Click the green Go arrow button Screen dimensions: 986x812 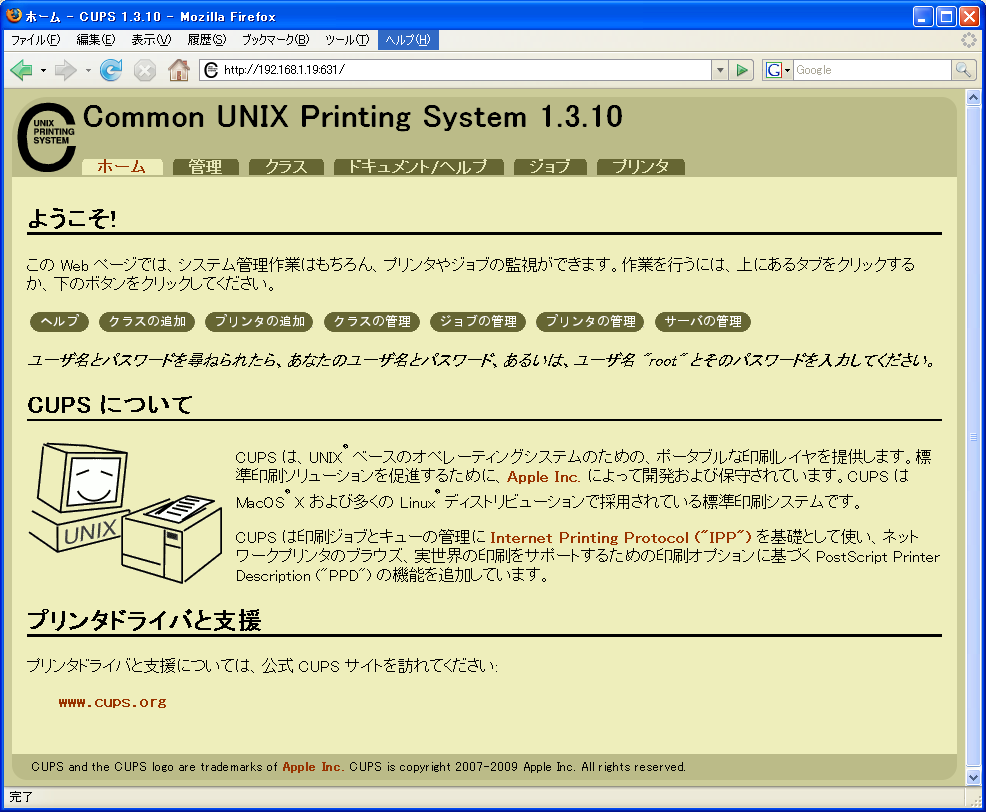[741, 70]
